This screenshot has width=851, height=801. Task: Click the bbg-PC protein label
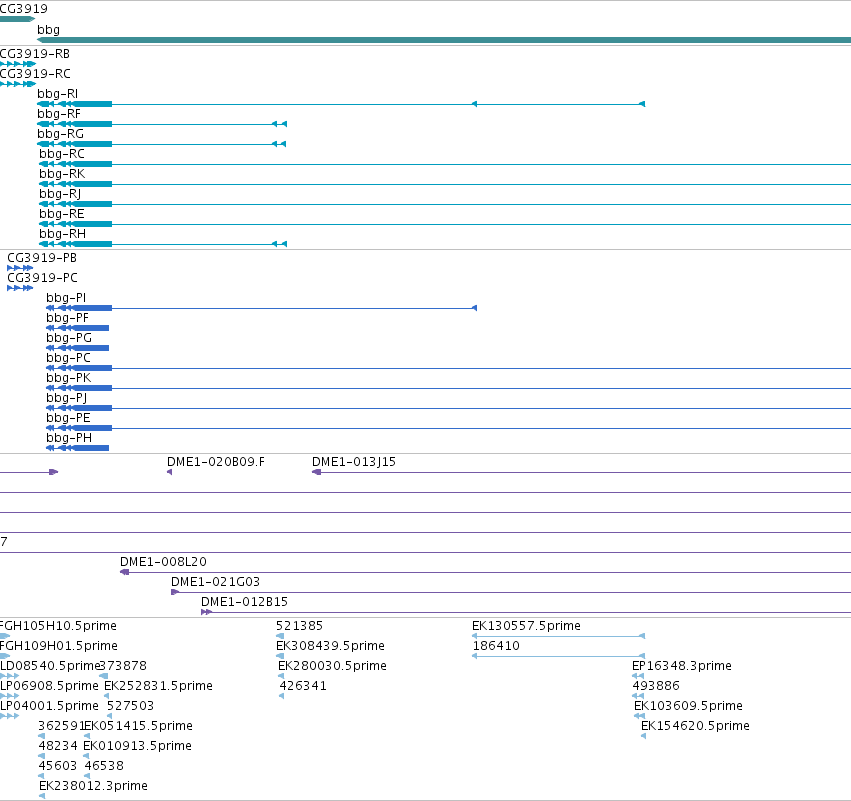pyautogui.click(x=68, y=358)
